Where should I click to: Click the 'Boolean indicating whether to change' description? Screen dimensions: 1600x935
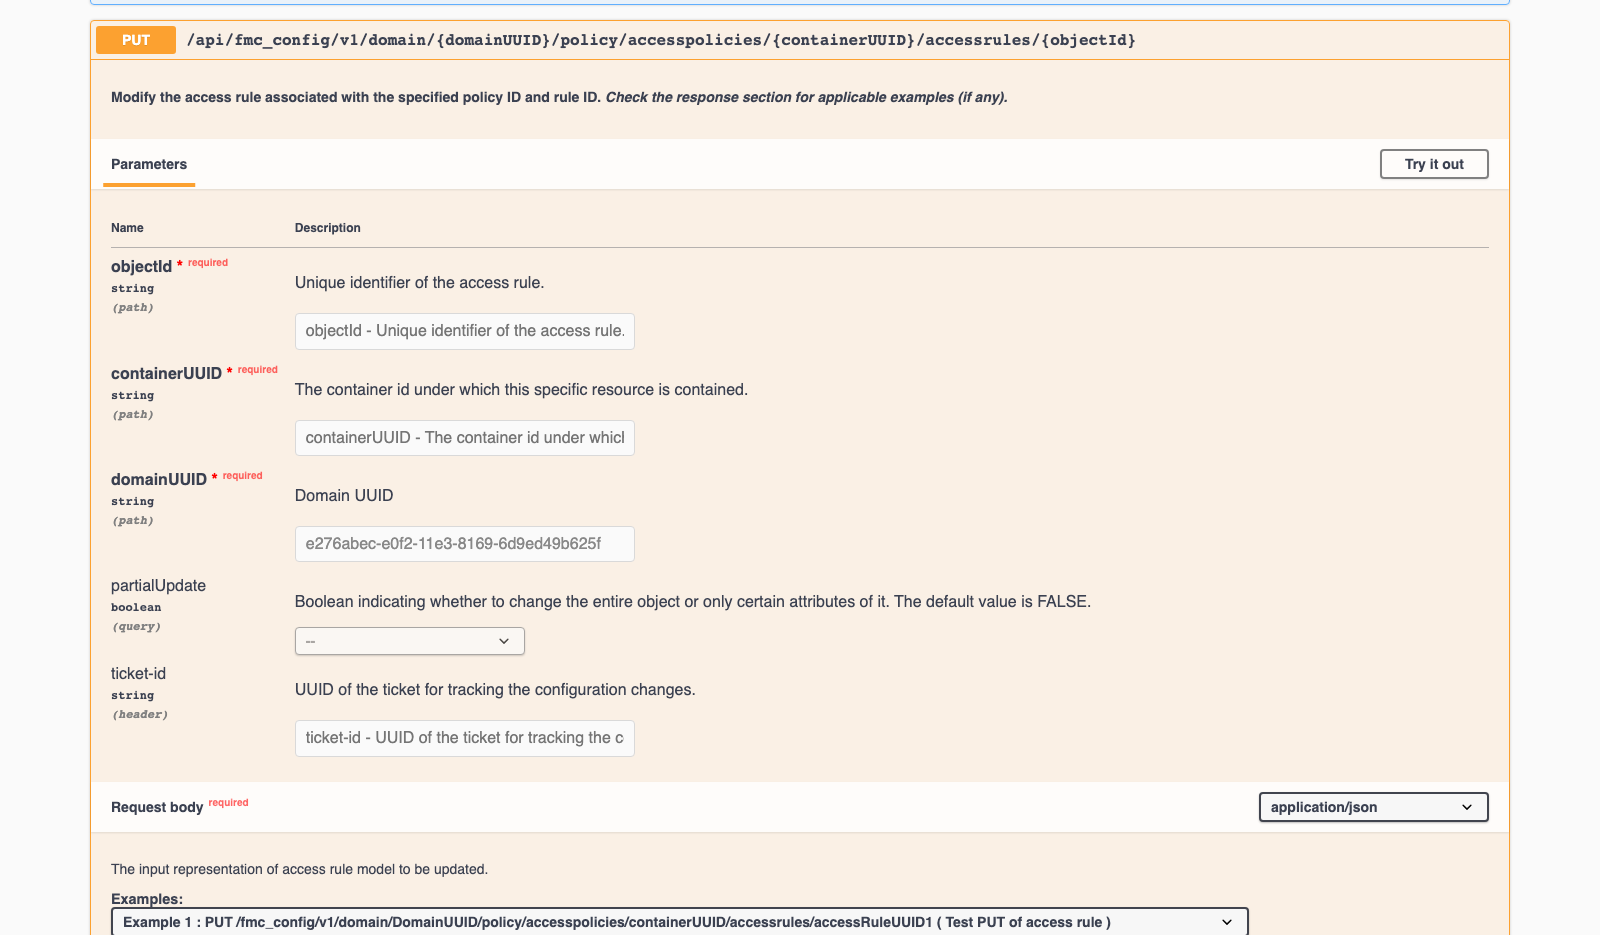pos(692,601)
